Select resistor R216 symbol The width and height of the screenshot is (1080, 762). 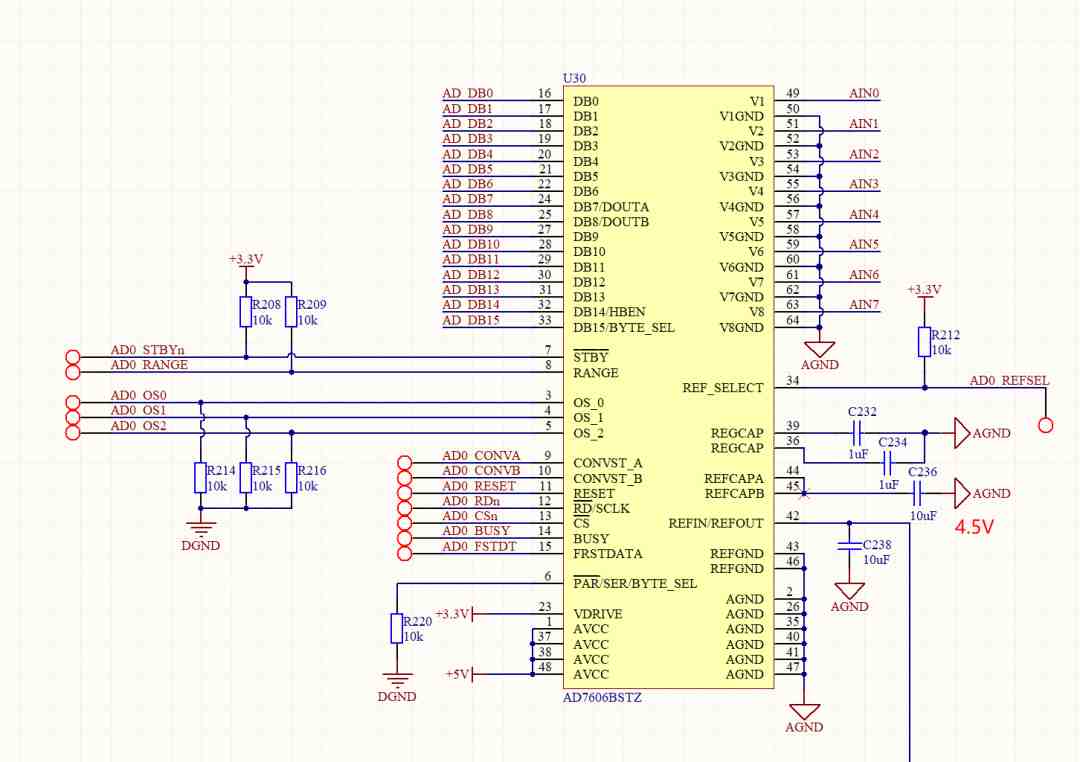(x=291, y=478)
